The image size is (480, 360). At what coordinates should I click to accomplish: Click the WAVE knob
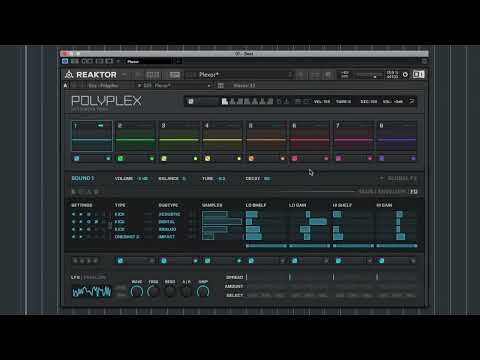tap(137, 292)
